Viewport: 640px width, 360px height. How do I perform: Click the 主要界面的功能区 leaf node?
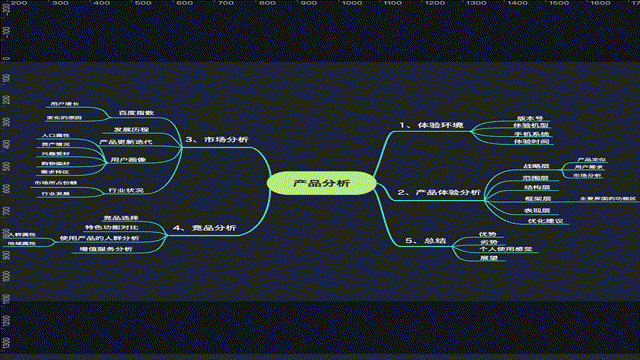[608, 199]
